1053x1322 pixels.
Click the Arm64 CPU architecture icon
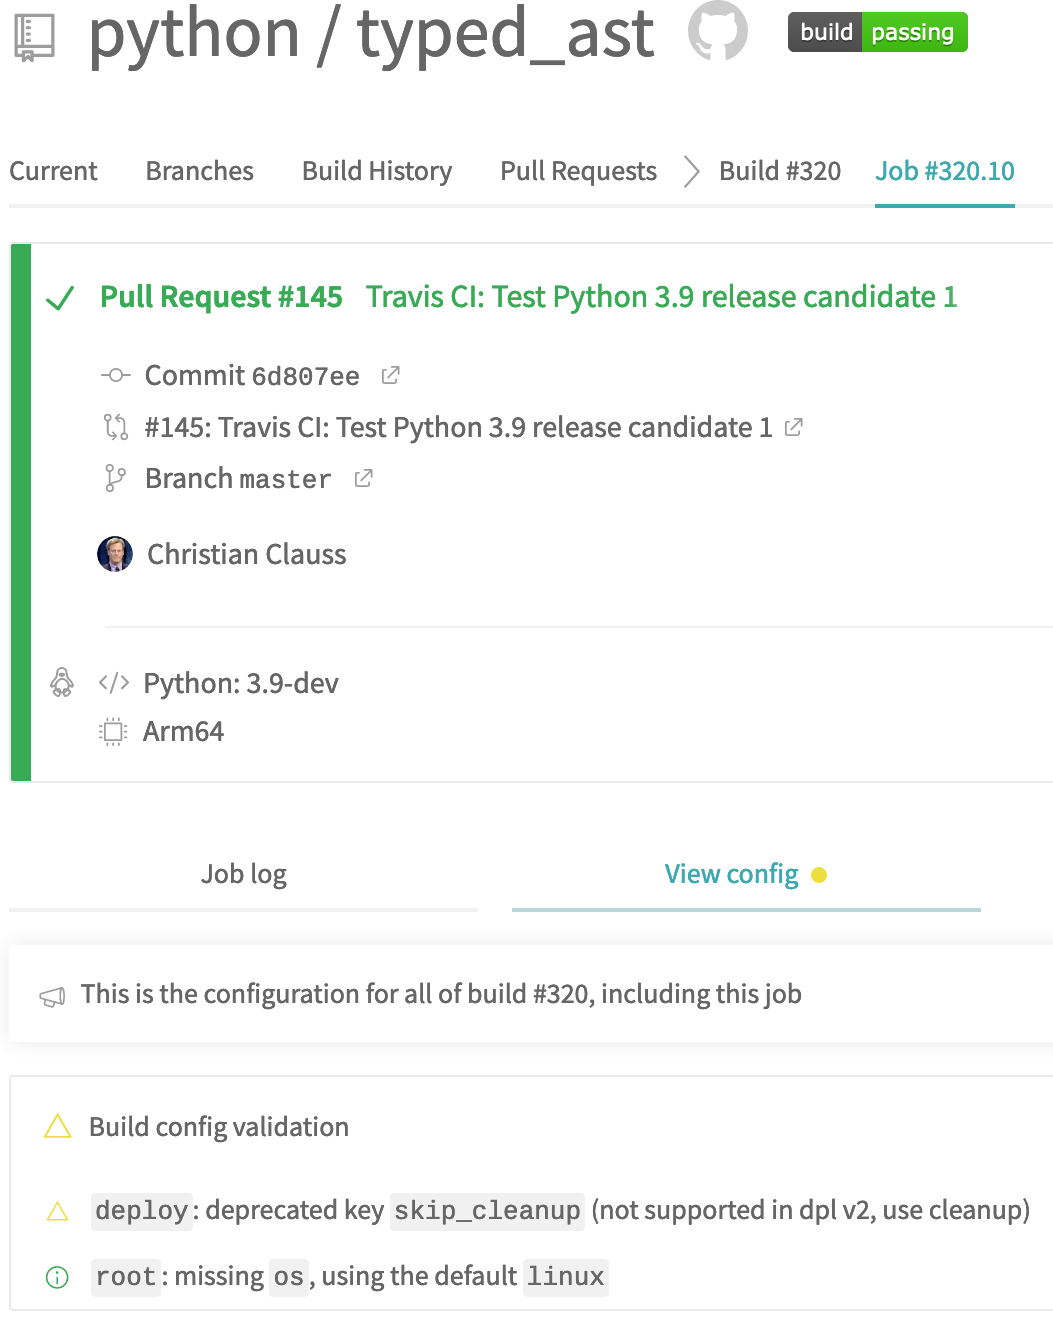[x=113, y=732]
